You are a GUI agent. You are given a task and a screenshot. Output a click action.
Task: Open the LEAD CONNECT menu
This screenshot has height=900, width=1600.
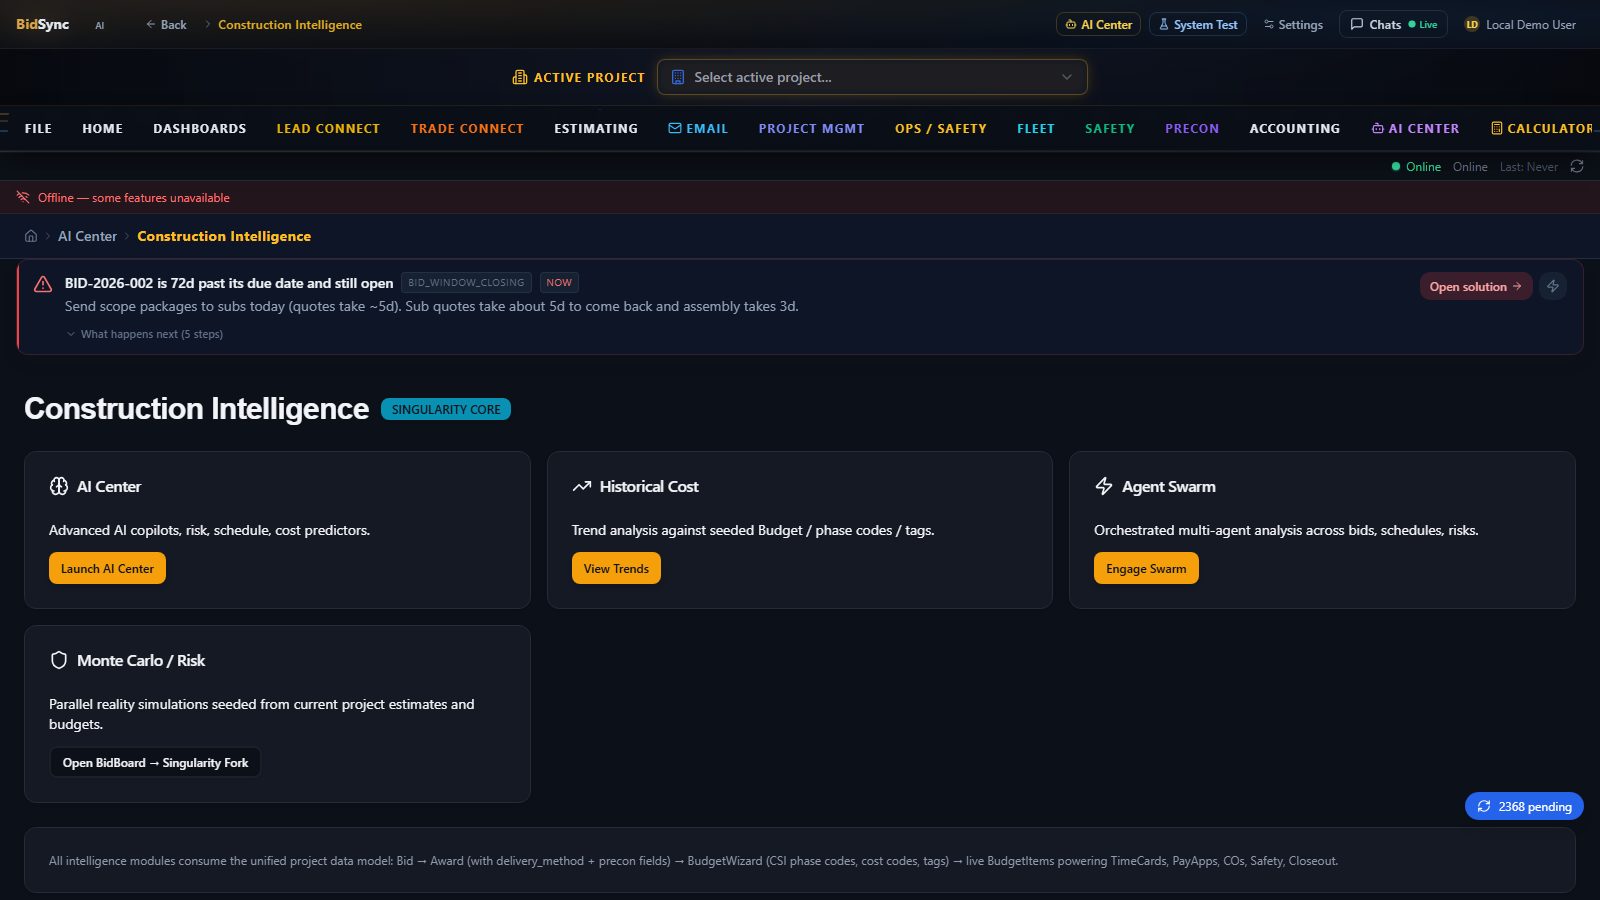point(328,128)
